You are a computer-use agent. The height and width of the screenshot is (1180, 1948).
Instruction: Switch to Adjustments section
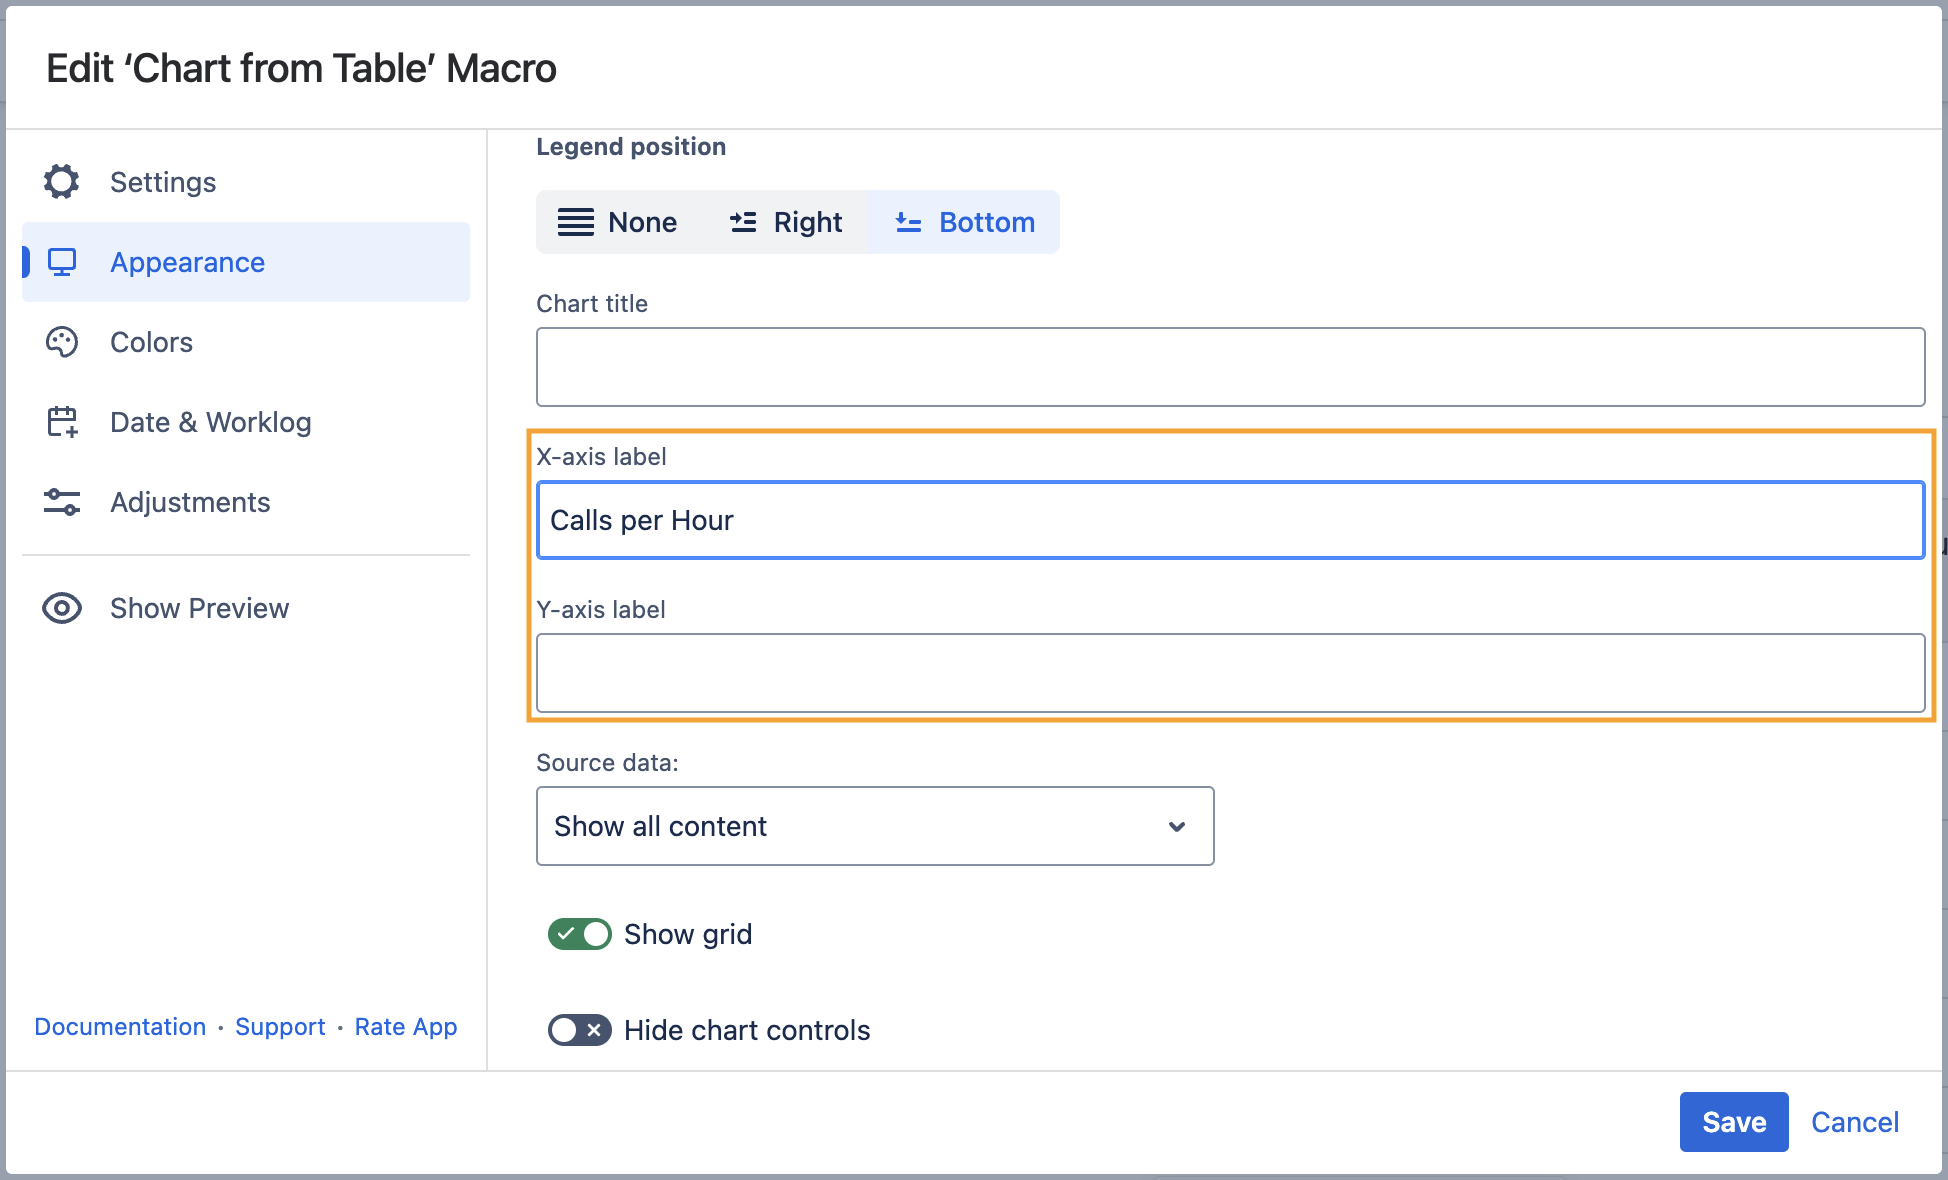coord(190,502)
